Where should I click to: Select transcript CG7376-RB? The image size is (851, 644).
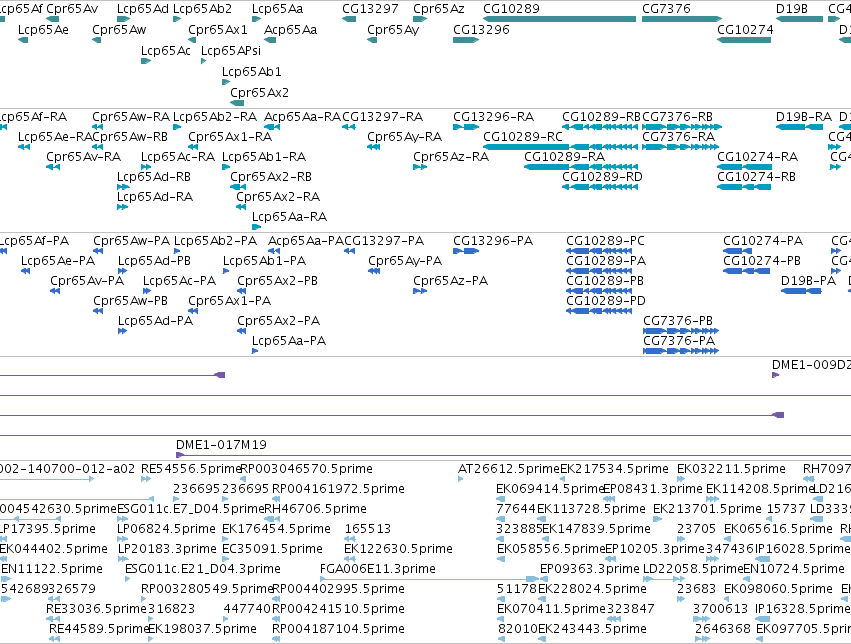682,126
